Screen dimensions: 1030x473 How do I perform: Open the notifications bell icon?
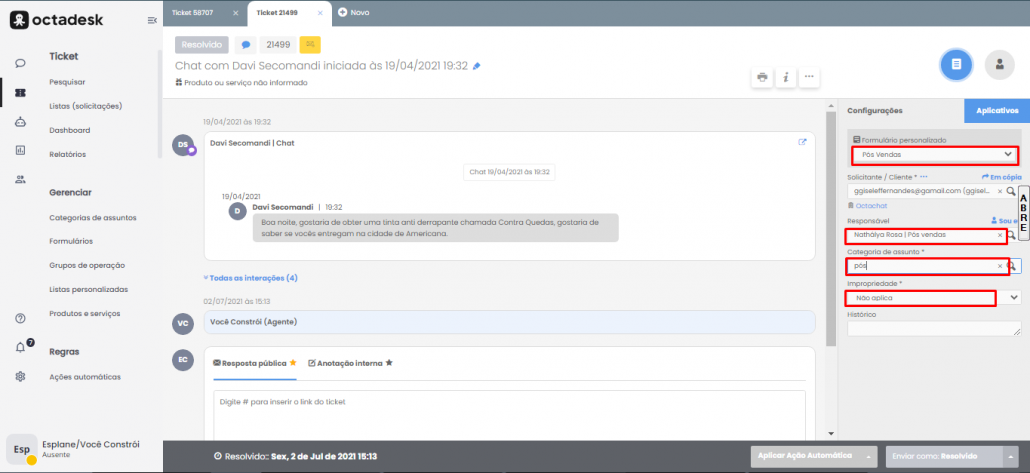pyautogui.click(x=20, y=347)
